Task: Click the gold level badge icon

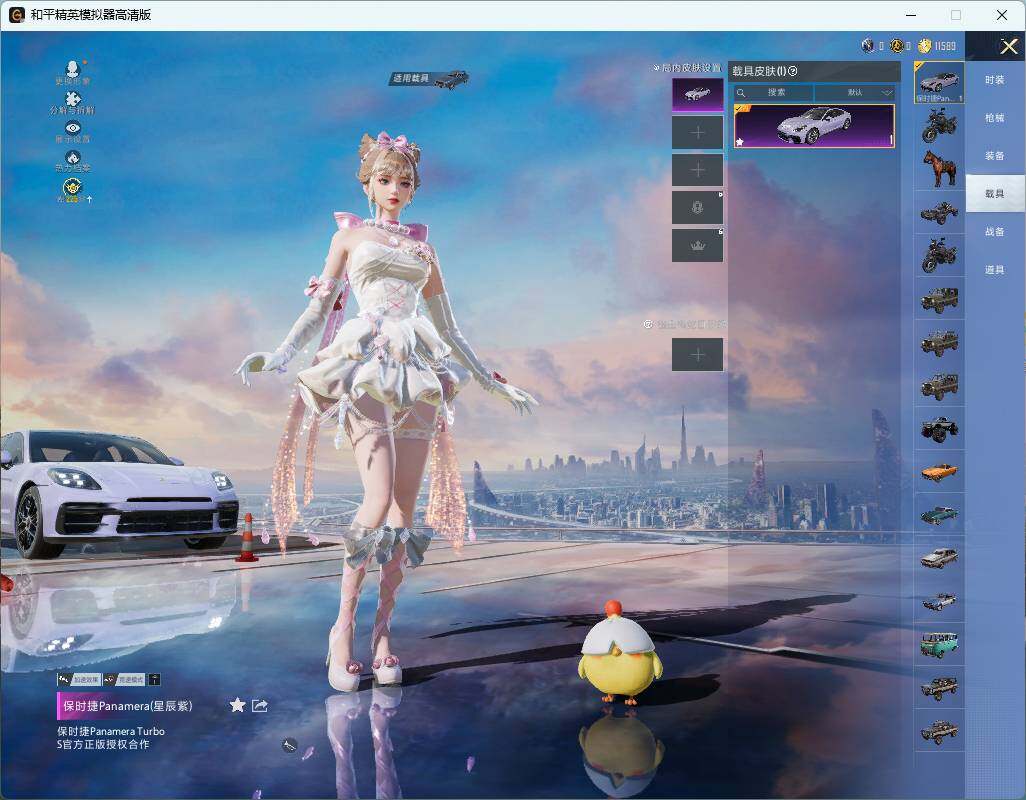Action: pos(73,190)
